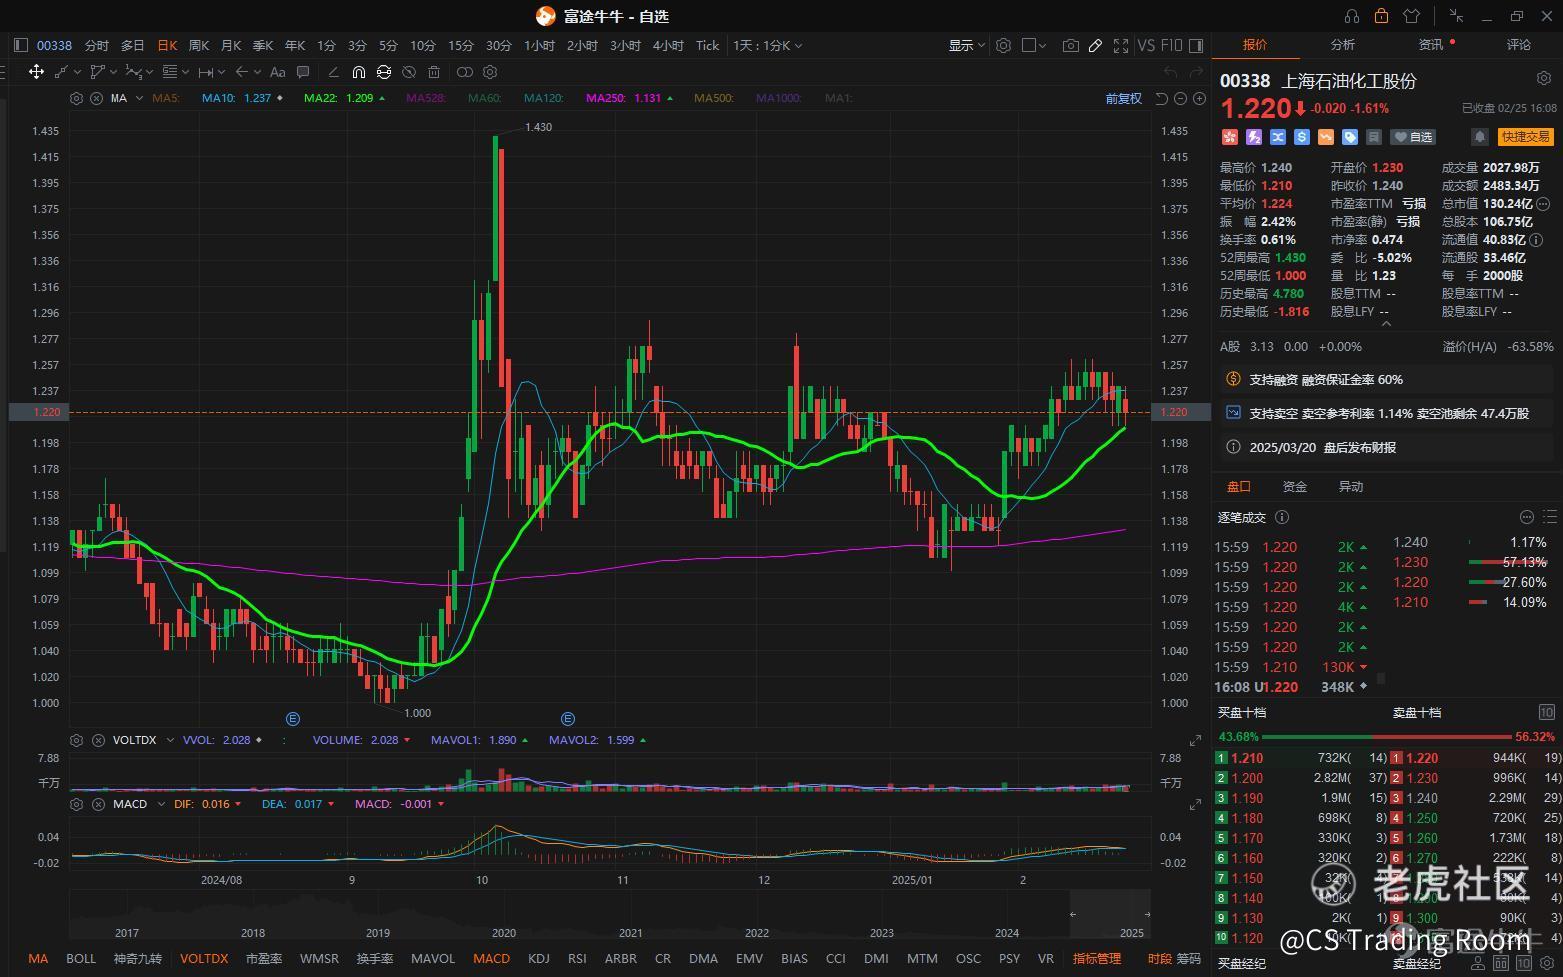Switch to 分析 analysis tab
1563x977 pixels.
(x=1343, y=45)
